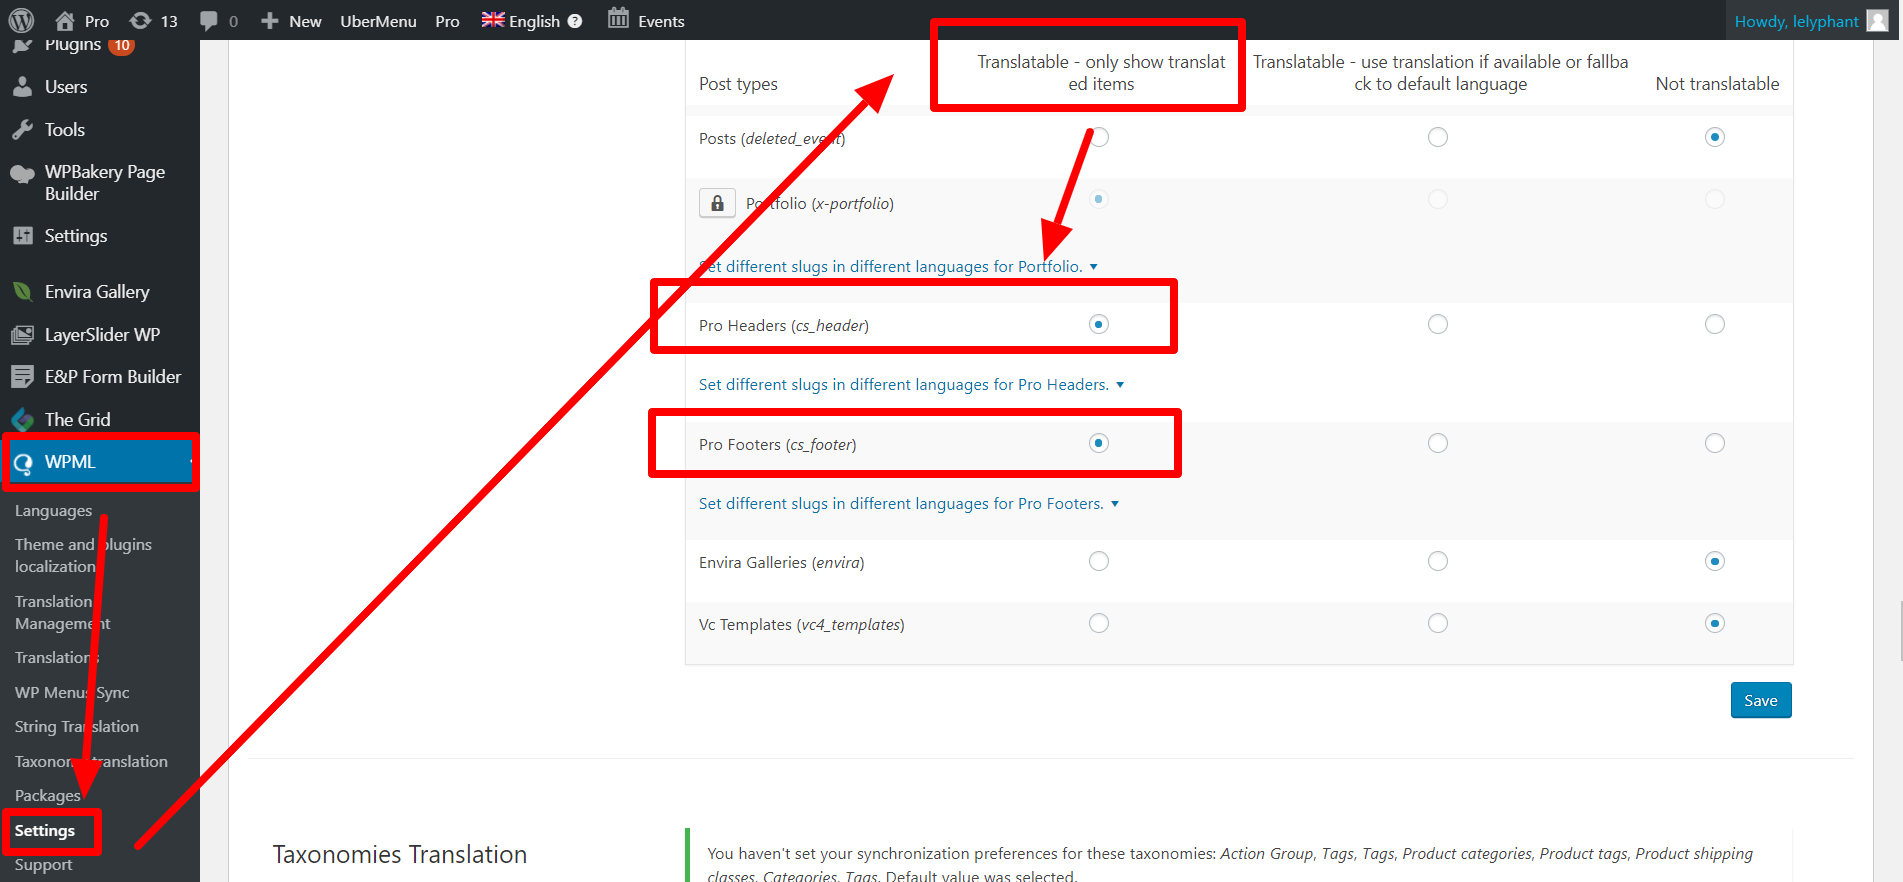Click the page vertical scrollbar
1903x882 pixels.
pos(1897,630)
